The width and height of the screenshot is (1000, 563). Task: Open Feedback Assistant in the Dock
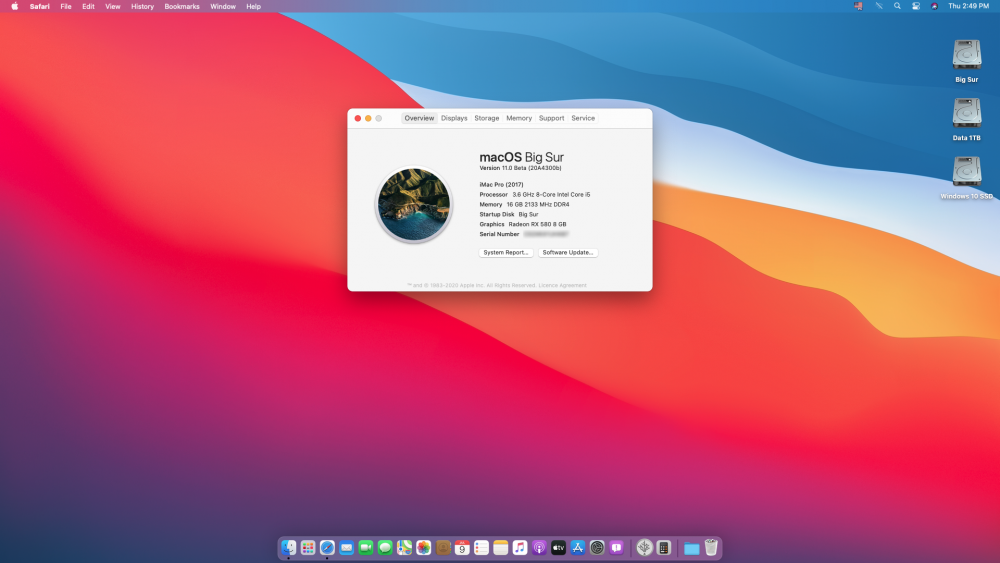[x=616, y=547]
